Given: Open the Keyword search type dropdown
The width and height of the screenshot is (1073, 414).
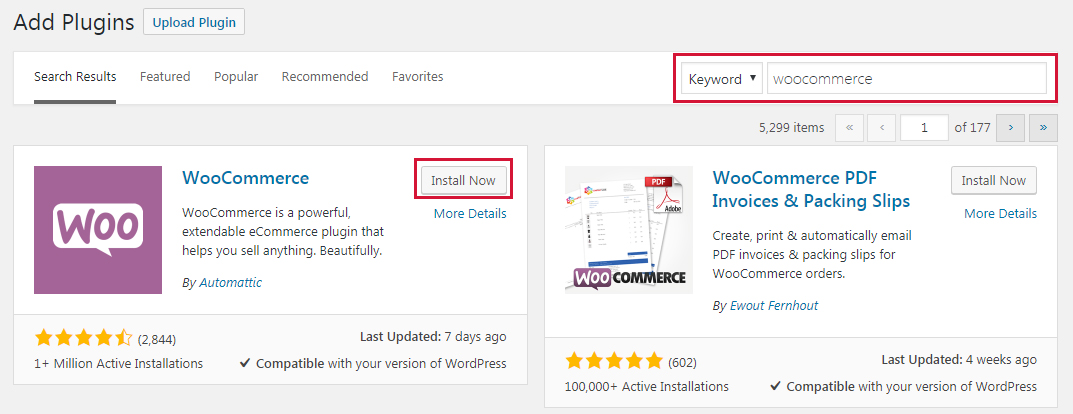Looking at the screenshot, I should [722, 79].
